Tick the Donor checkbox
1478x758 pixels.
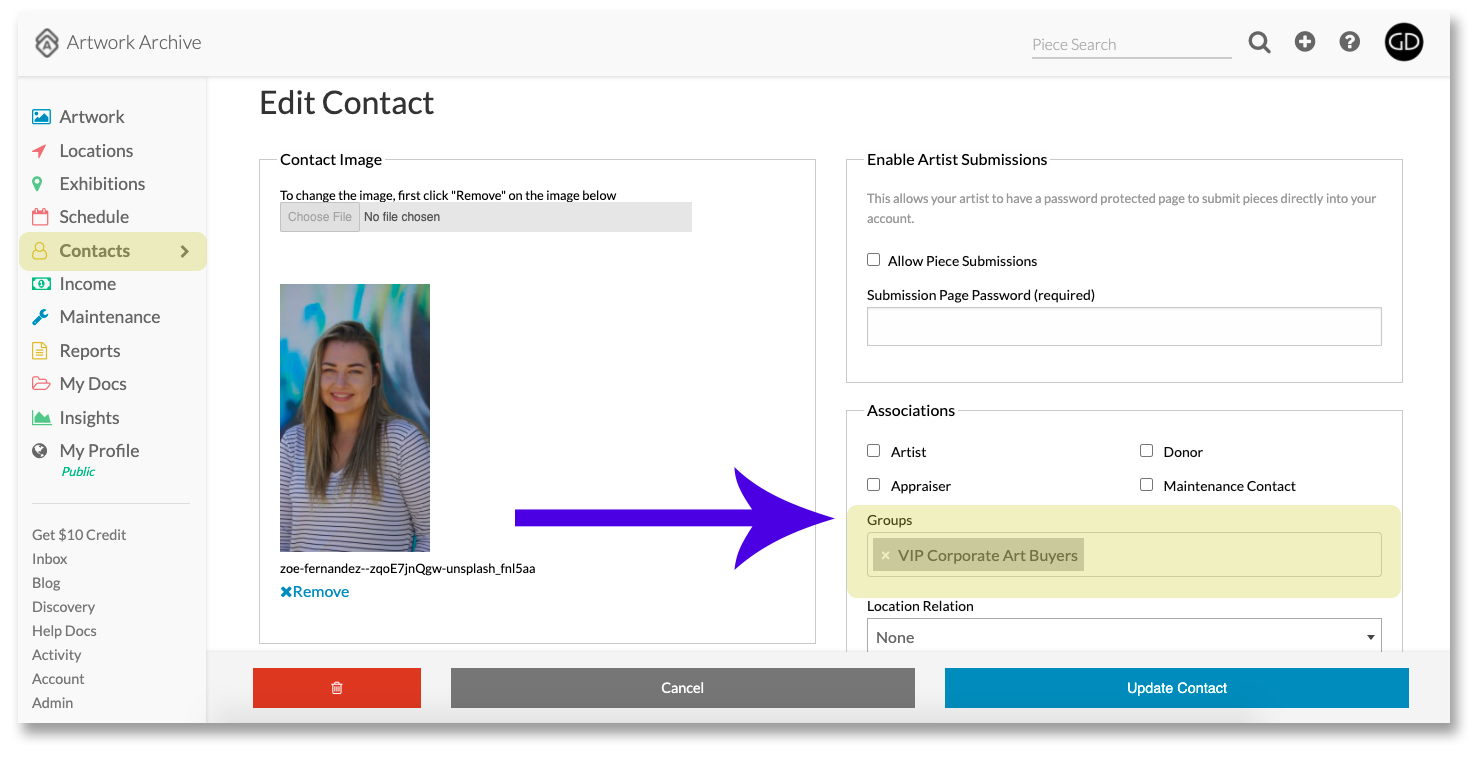pos(1147,451)
